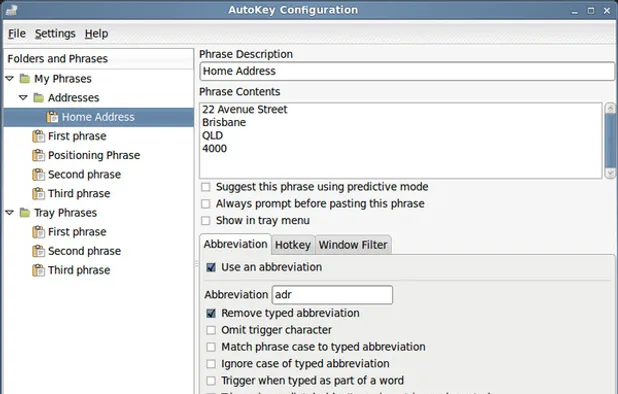Maximize the AutoKey Configuration window

(591, 11)
